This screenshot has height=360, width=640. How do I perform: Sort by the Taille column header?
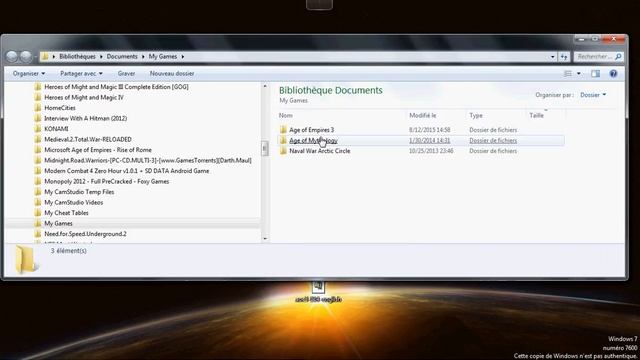(536, 116)
